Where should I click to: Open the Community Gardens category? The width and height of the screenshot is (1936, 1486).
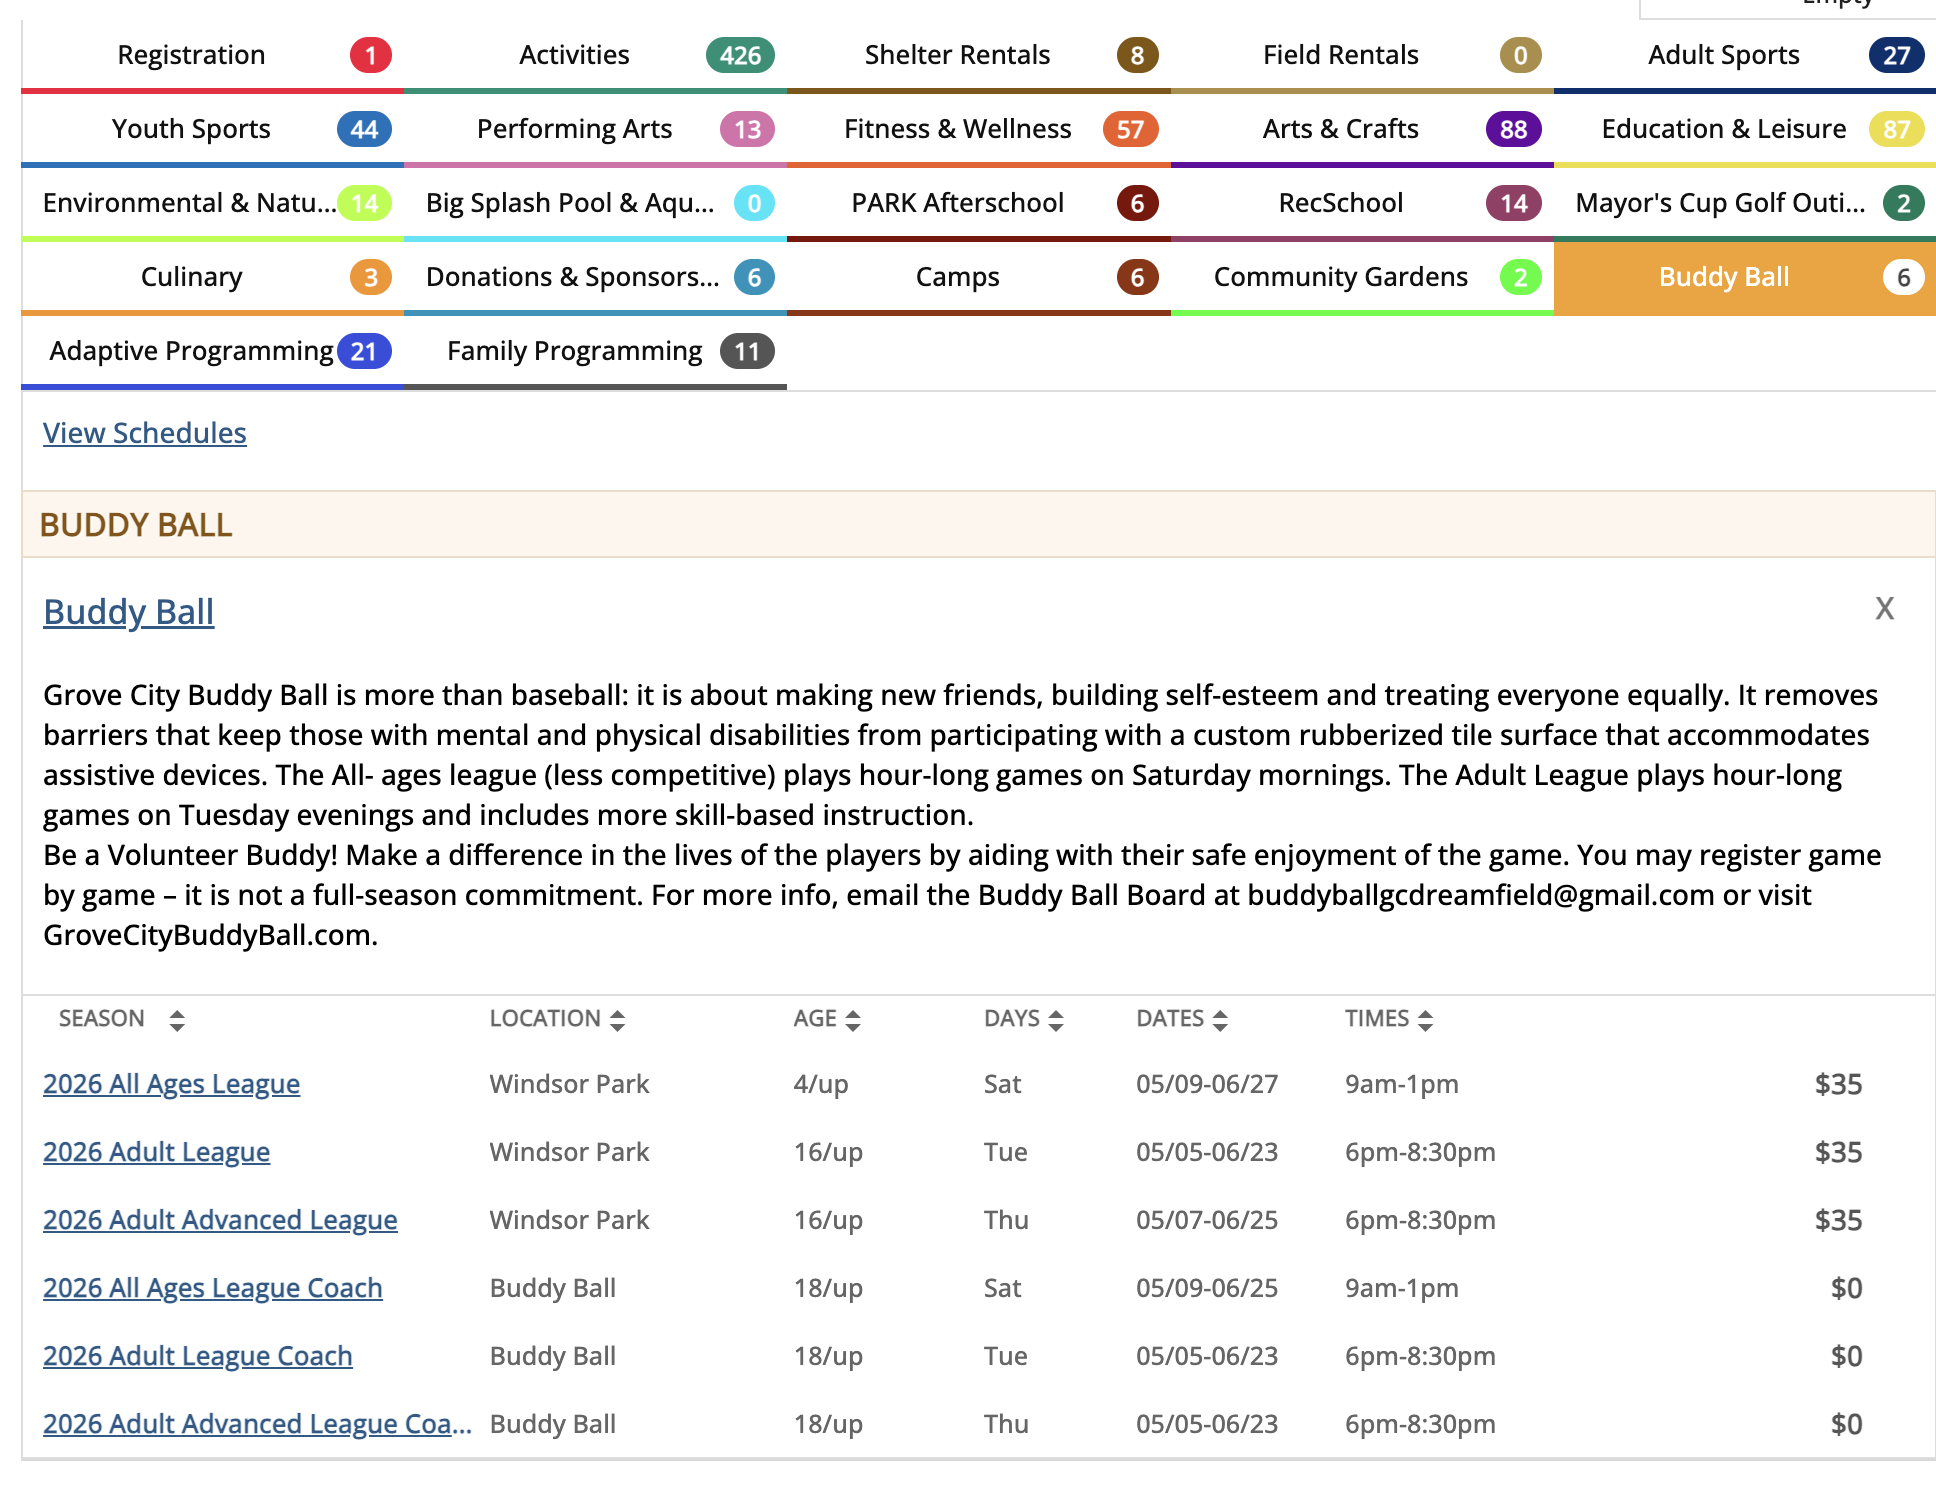click(1340, 277)
